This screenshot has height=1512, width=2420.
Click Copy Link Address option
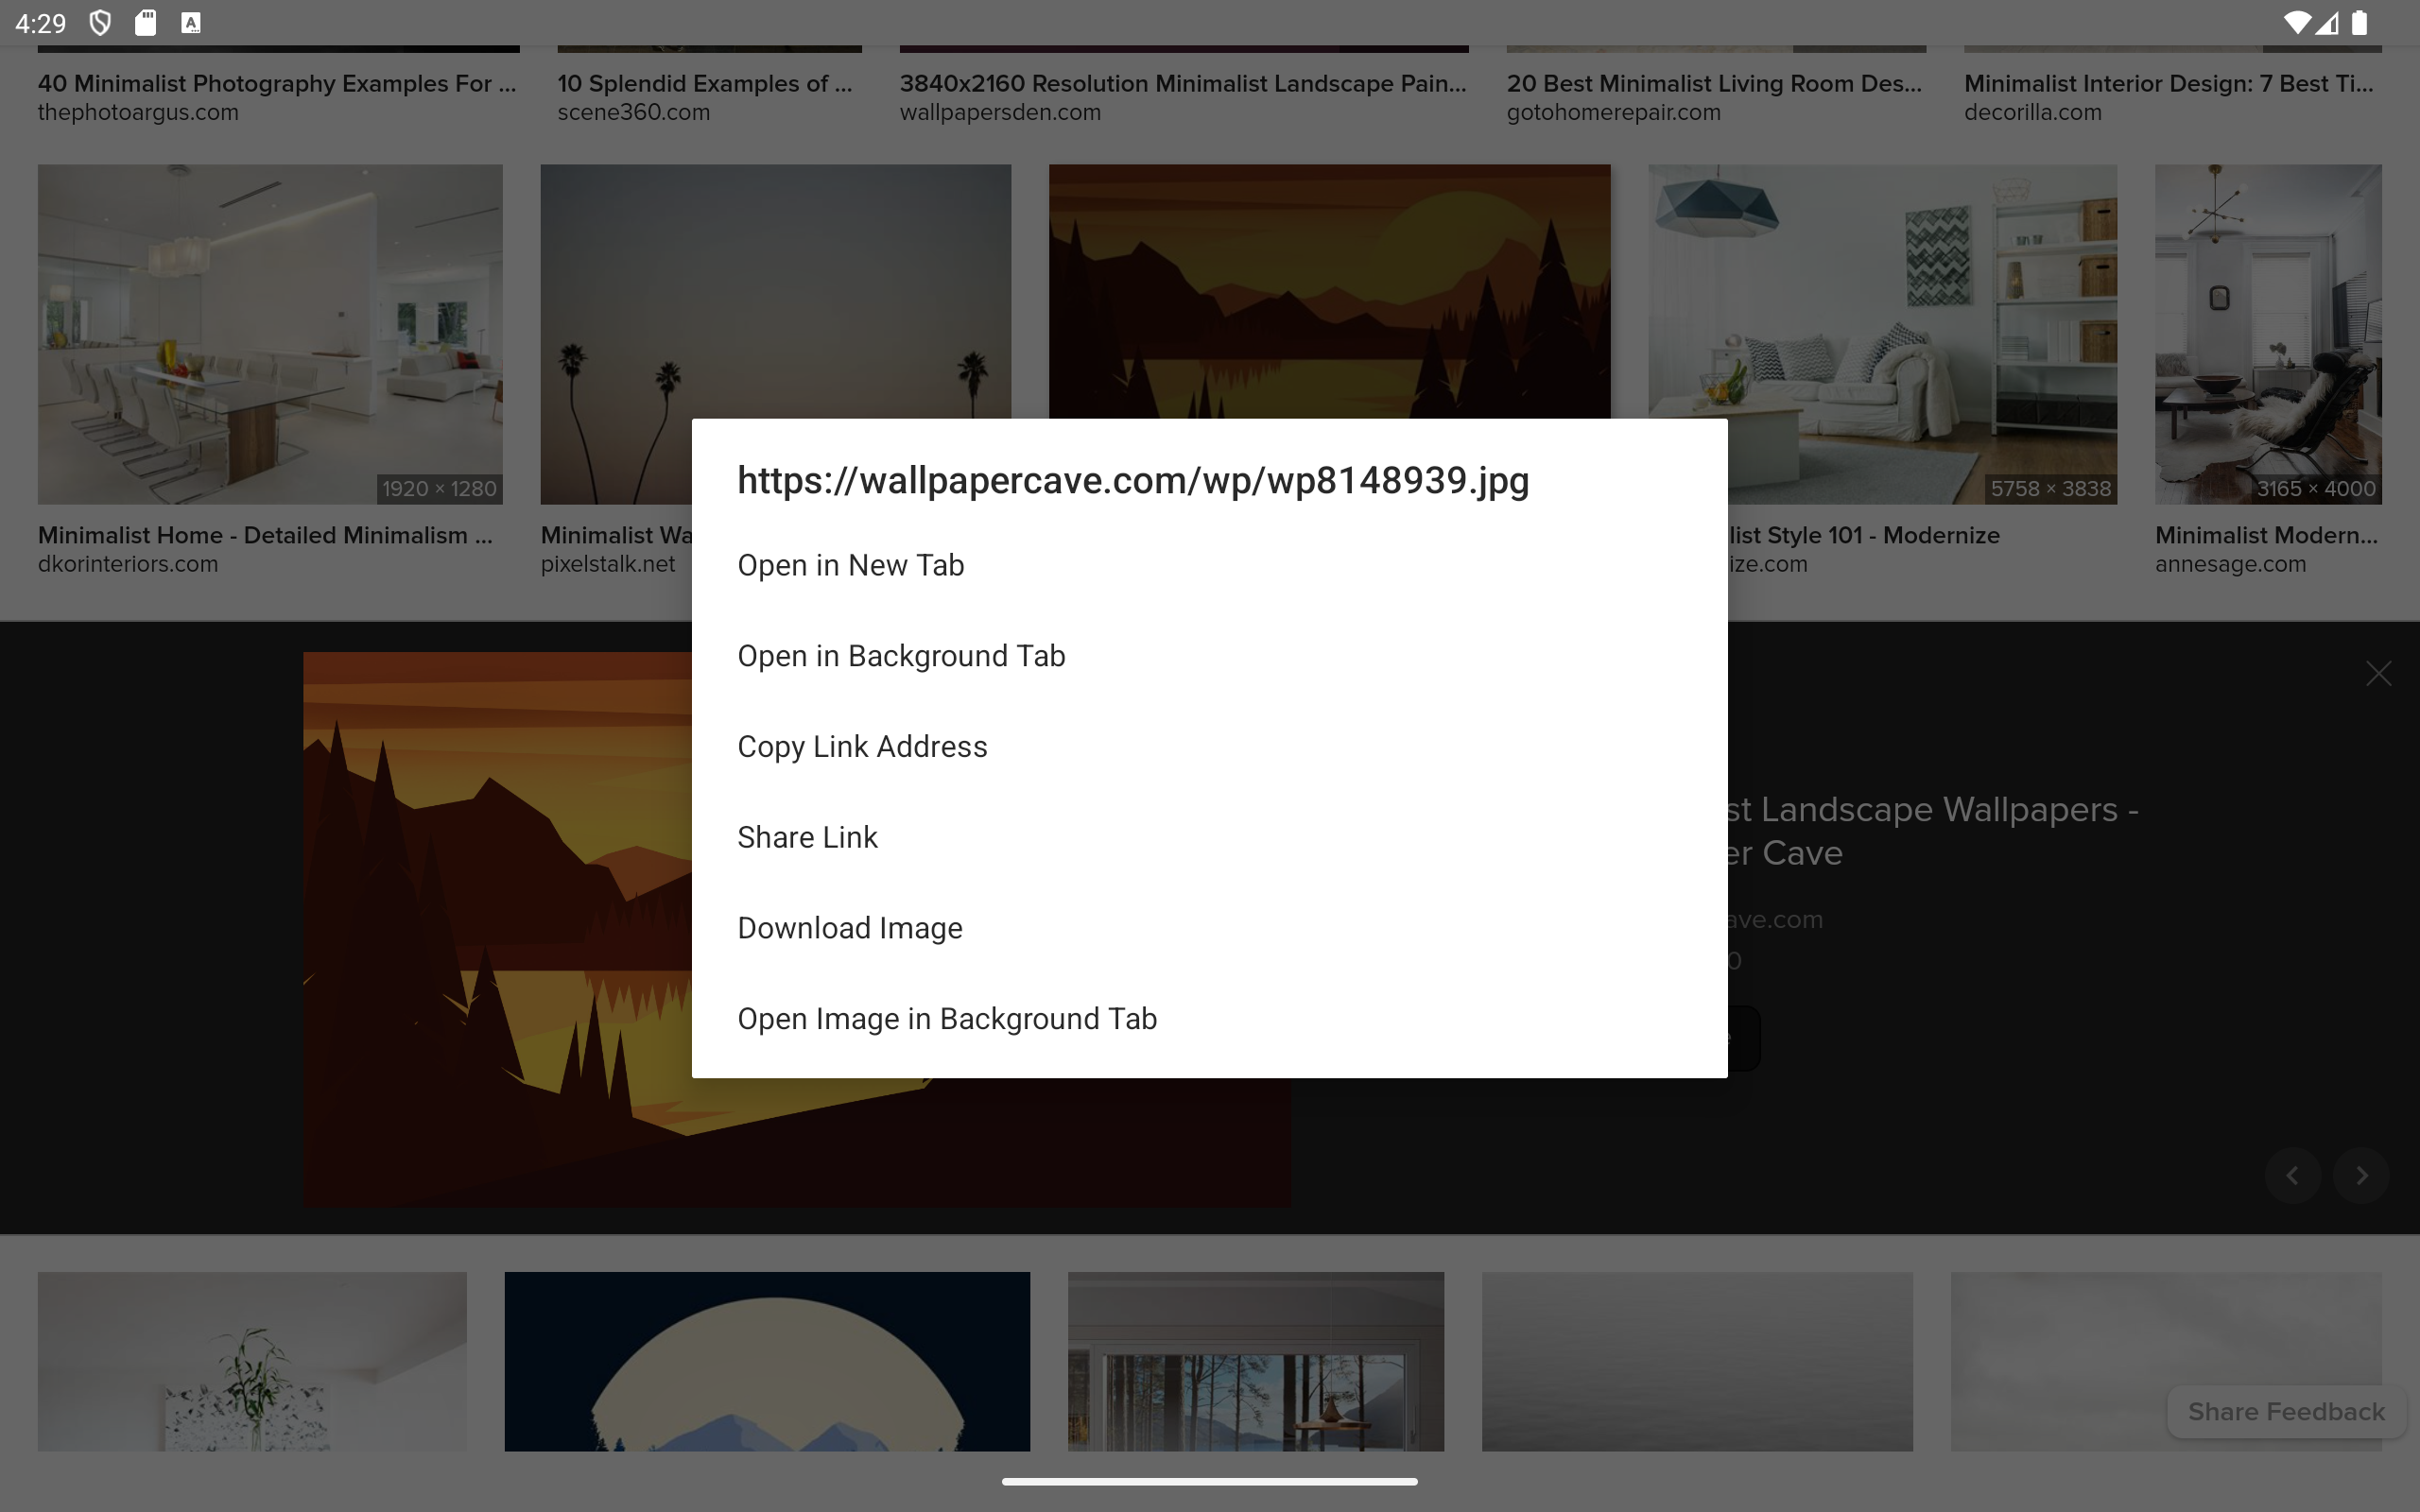862,747
